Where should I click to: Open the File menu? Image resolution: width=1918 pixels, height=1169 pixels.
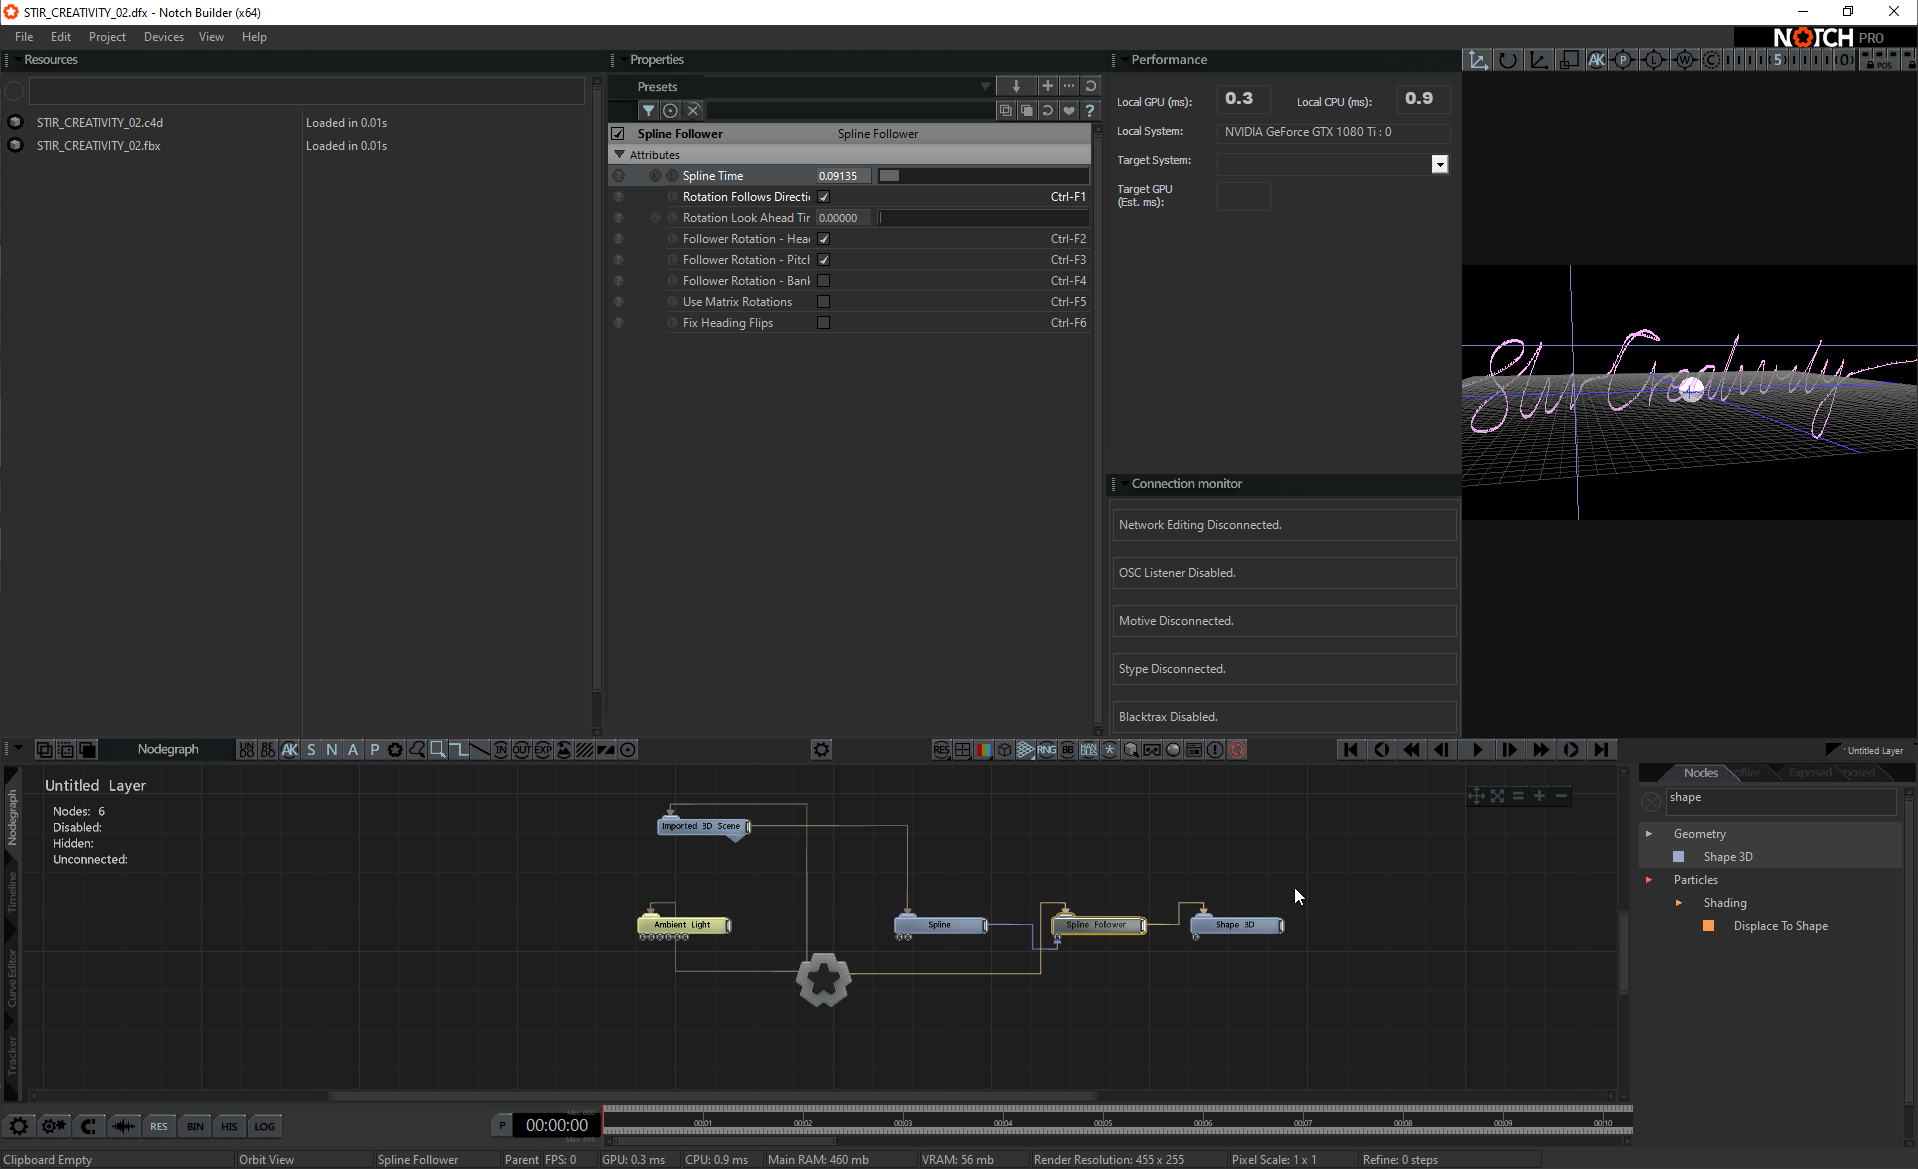24,37
